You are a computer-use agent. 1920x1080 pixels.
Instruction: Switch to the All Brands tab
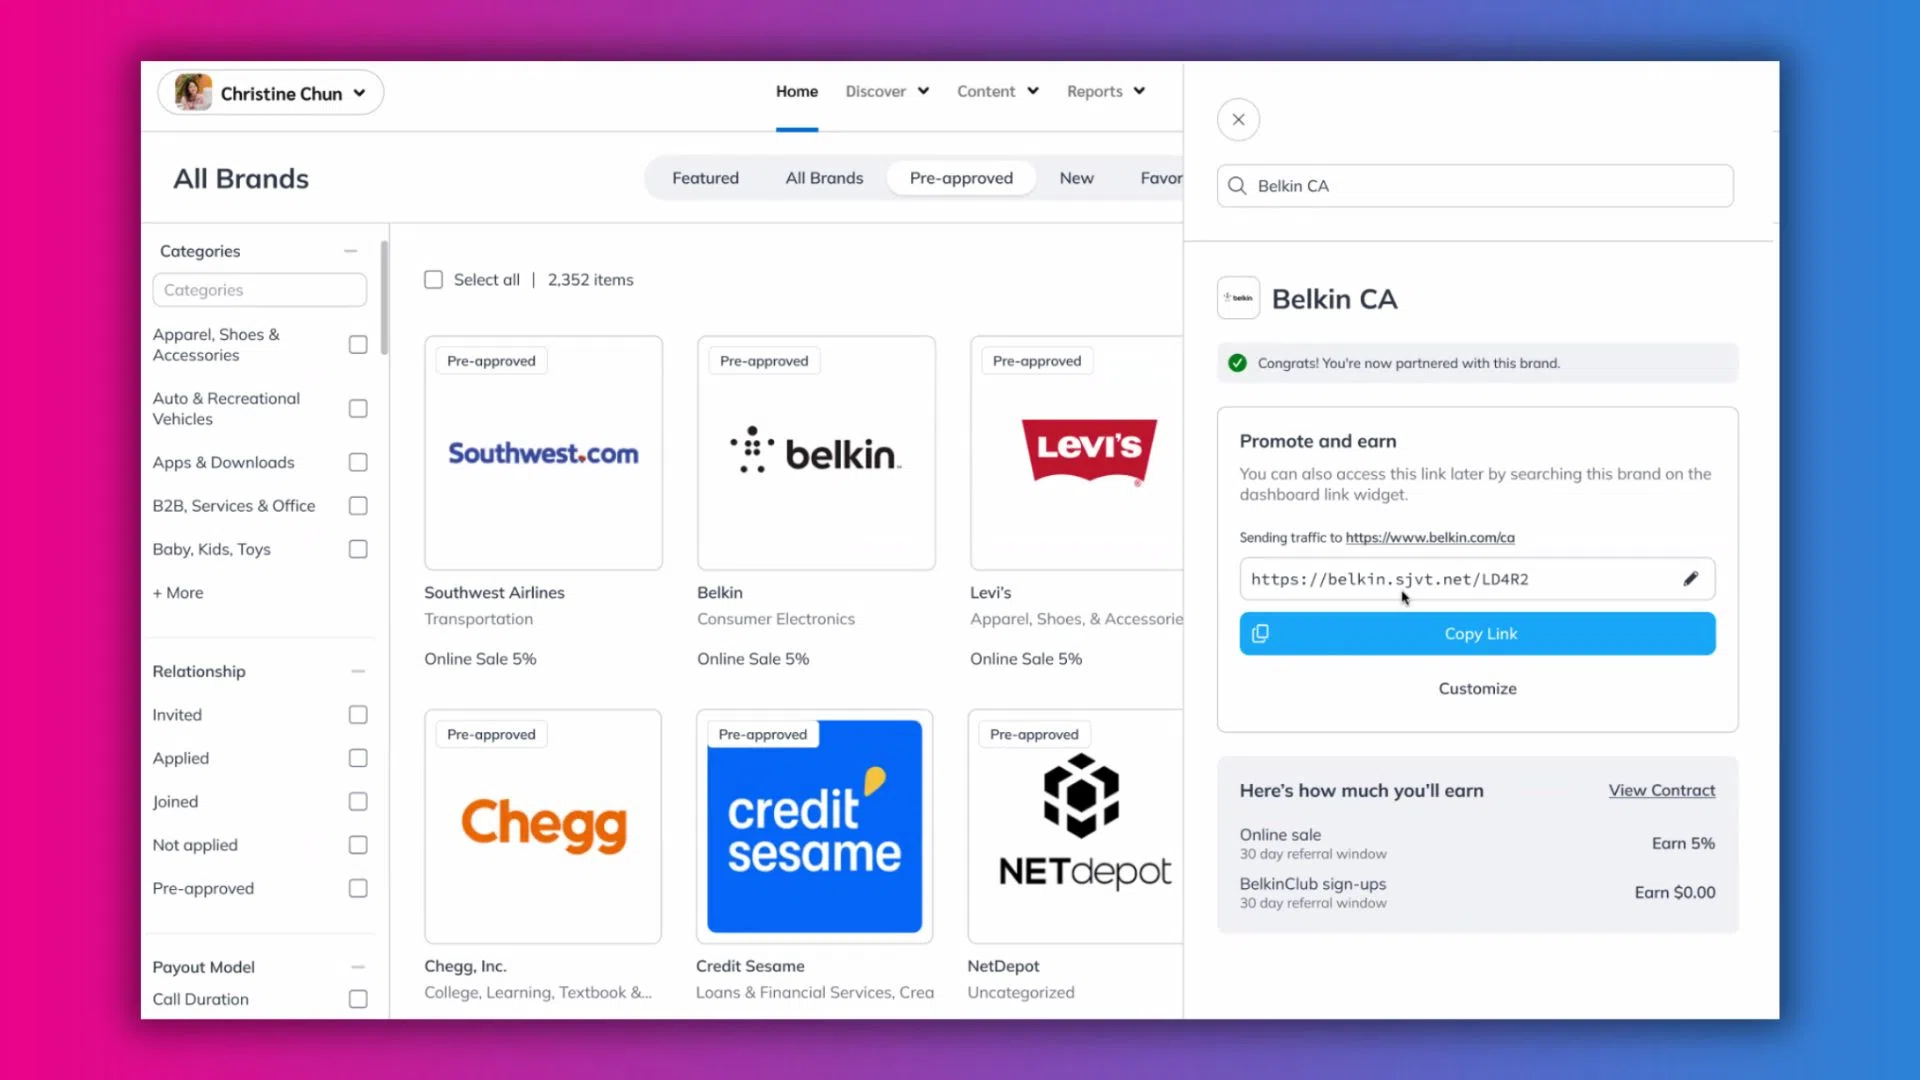click(x=823, y=177)
